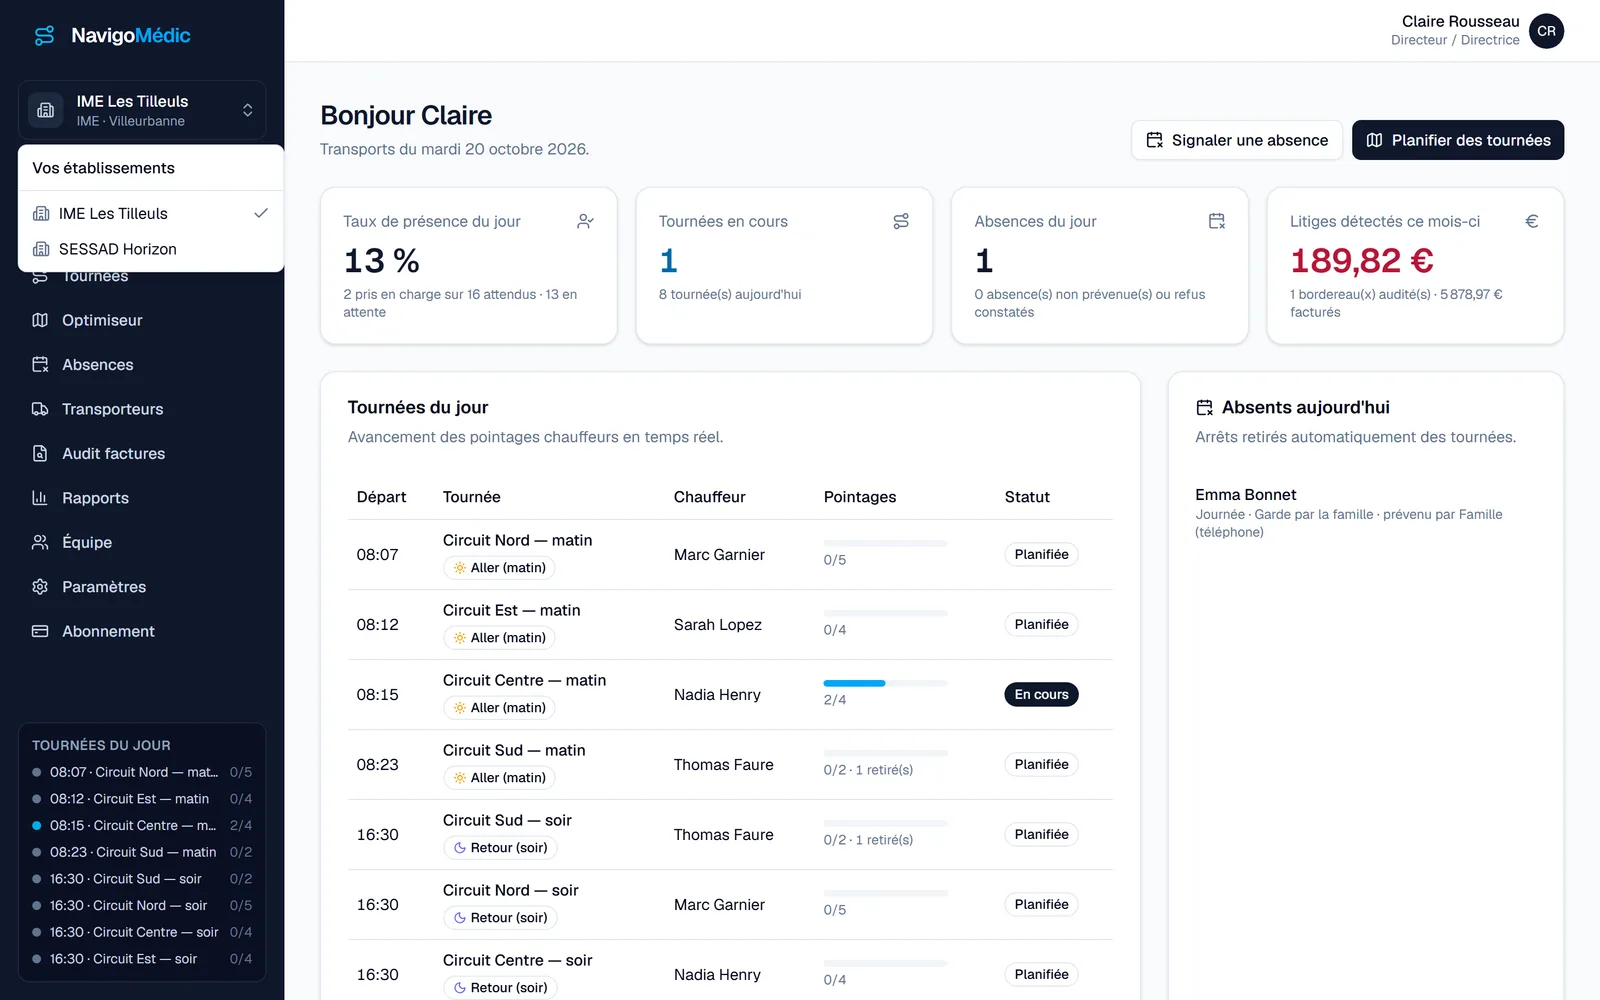
Task: Click Emma Bonnet absent entry
Action: pos(1365,512)
